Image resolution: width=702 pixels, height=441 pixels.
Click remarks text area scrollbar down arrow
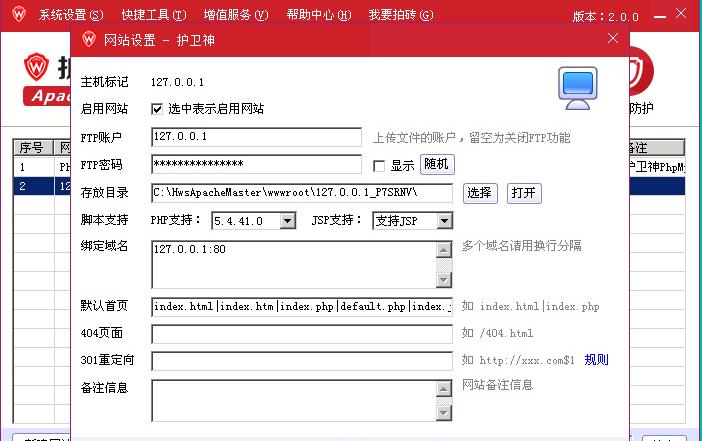coord(444,412)
